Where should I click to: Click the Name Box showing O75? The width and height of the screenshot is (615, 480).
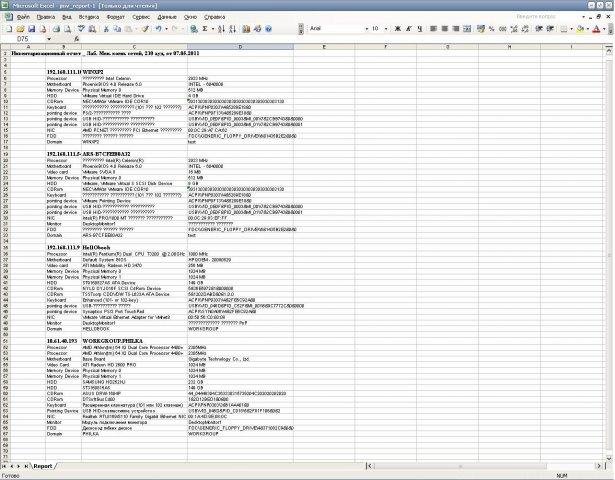[x=23, y=39]
